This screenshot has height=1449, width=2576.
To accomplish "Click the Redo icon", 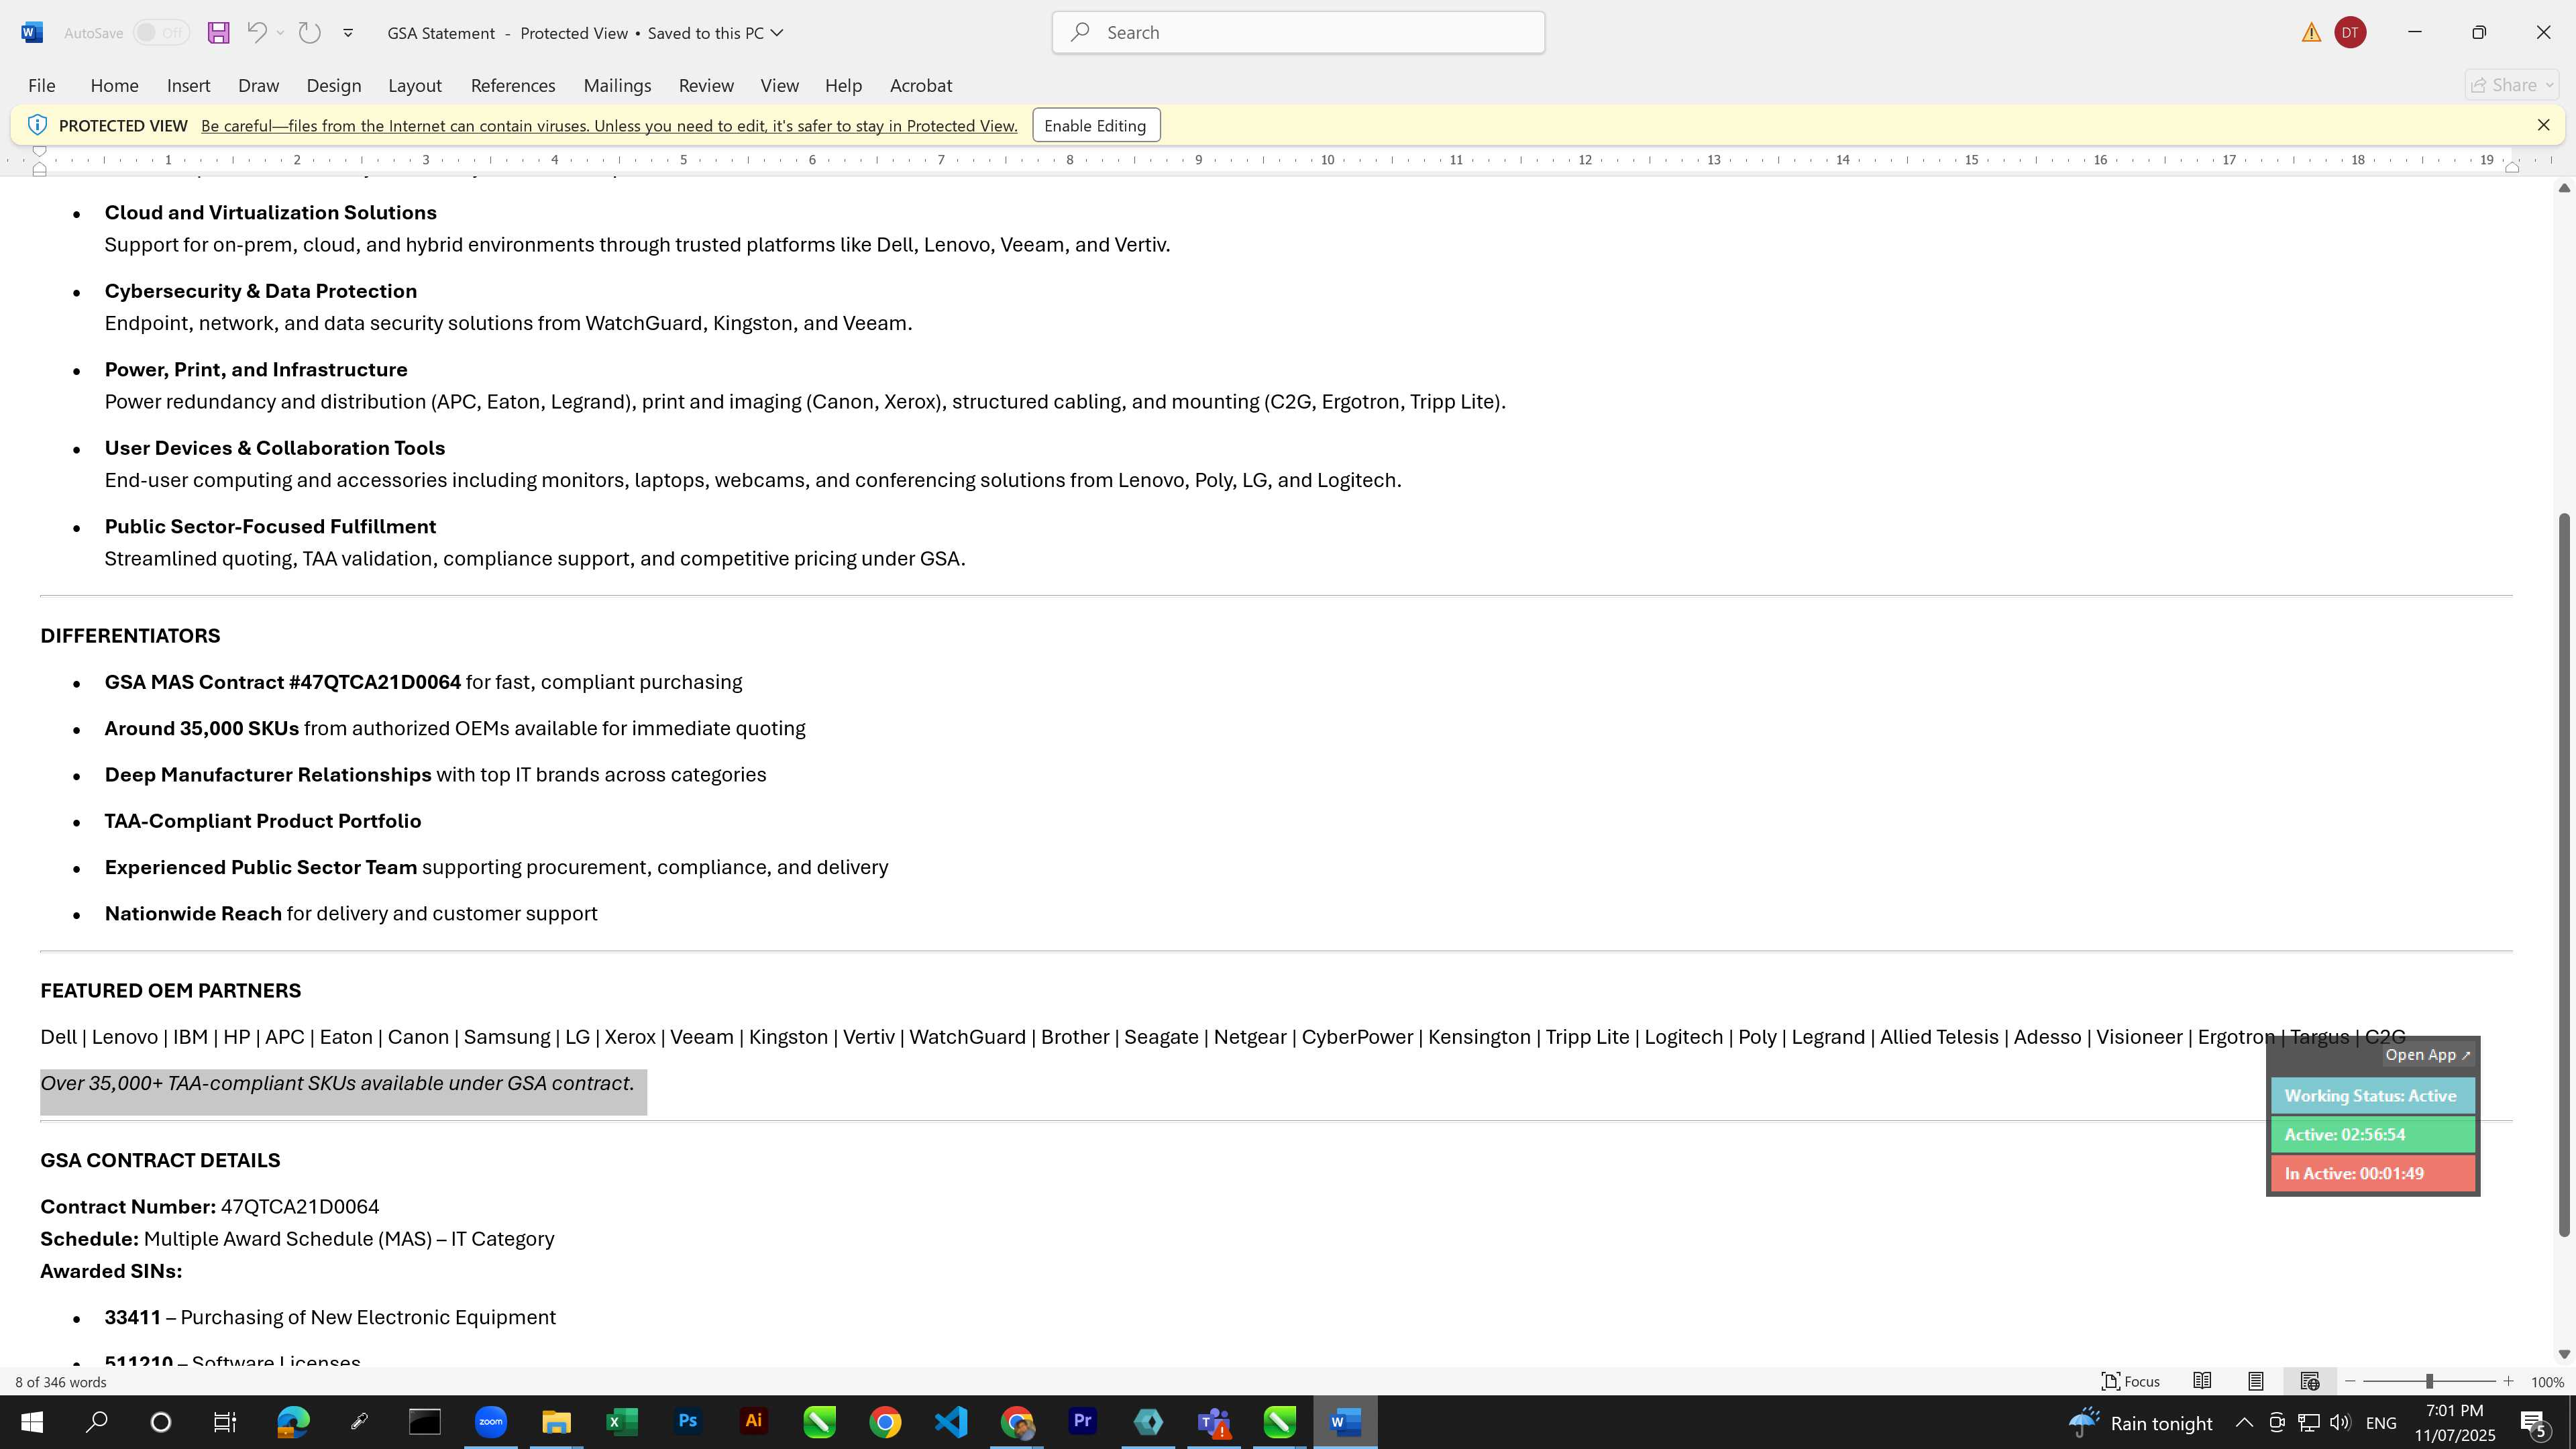I will [310, 33].
